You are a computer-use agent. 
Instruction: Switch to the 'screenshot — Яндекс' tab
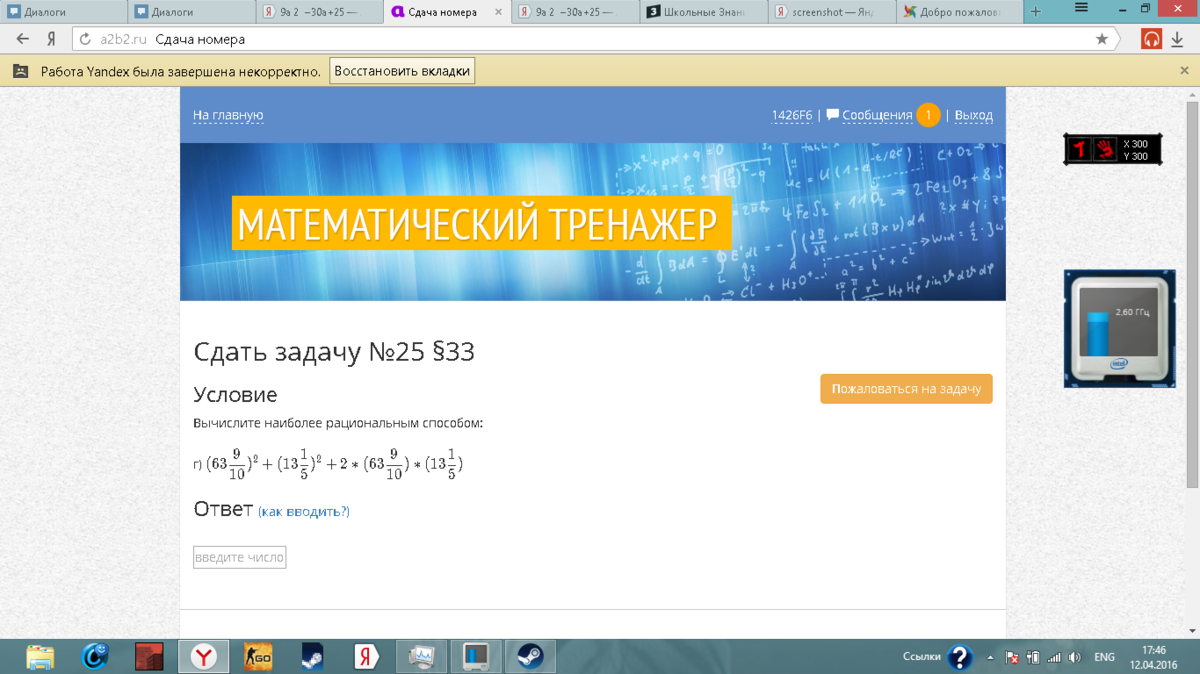point(831,12)
